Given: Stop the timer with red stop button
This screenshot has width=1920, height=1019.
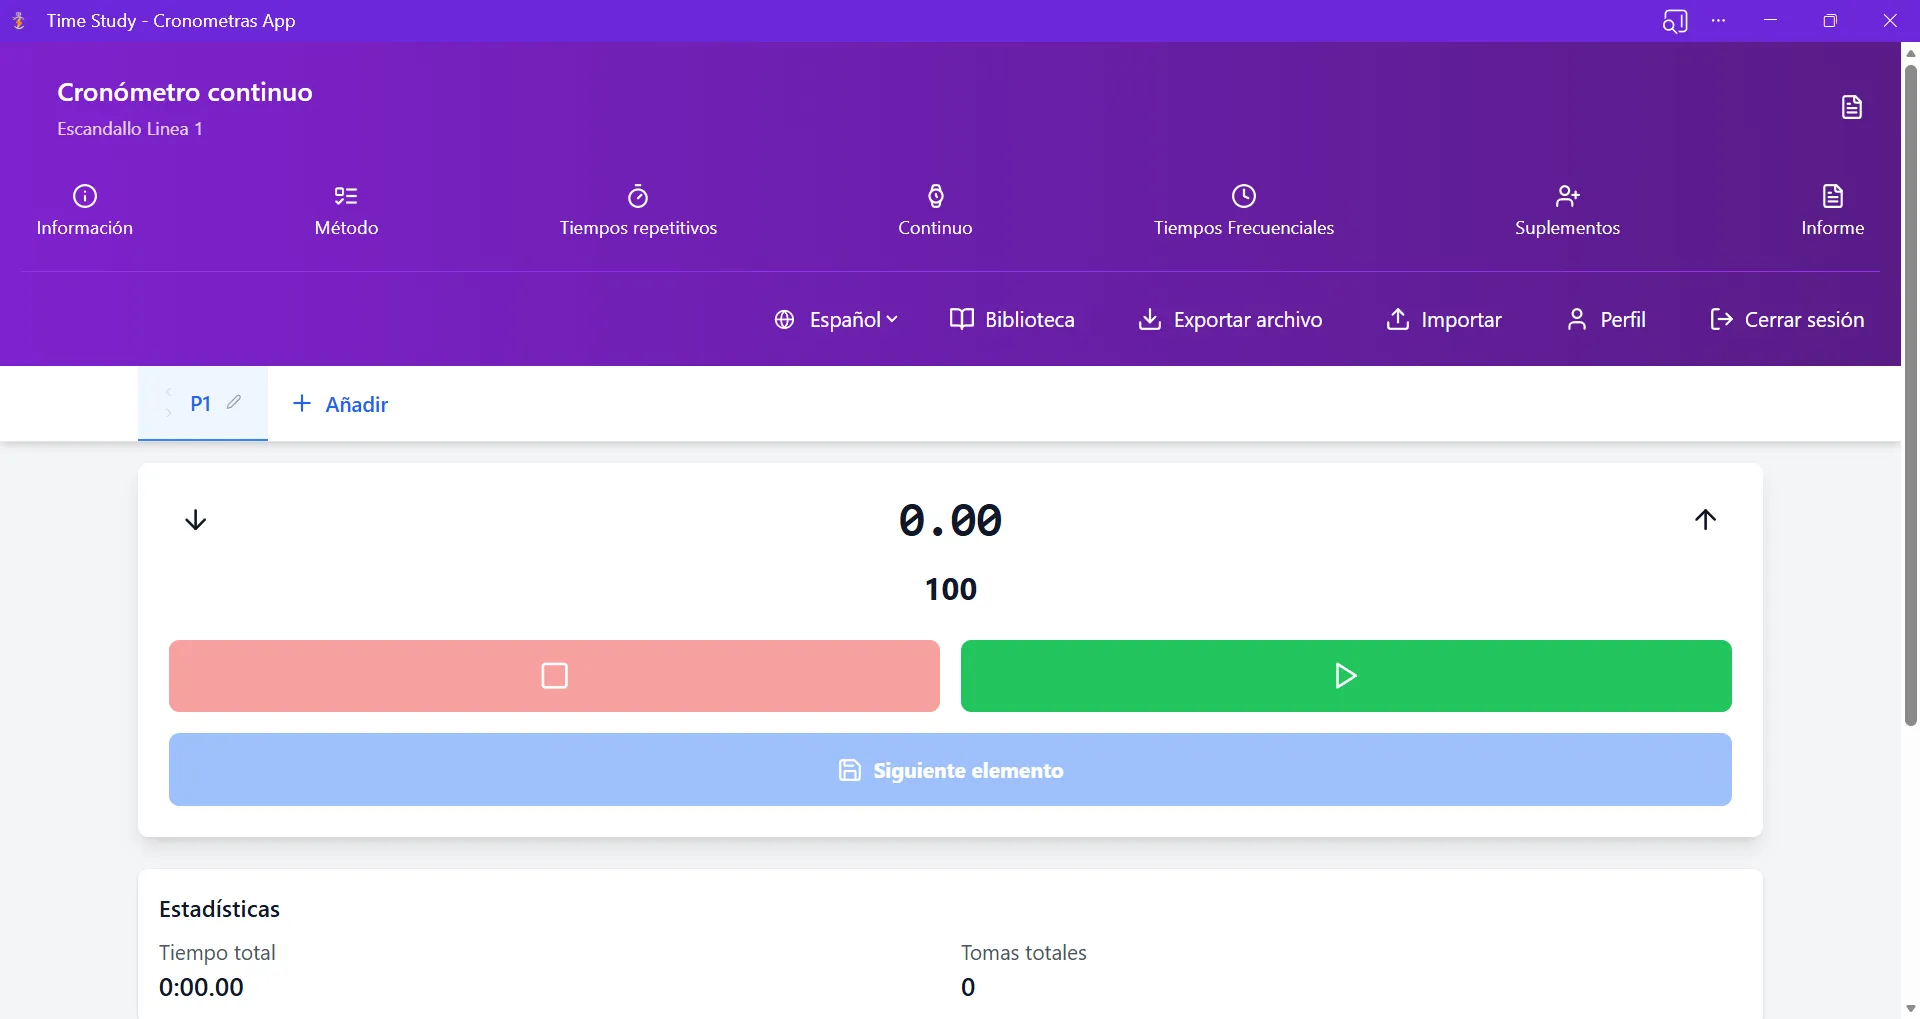Looking at the screenshot, I should [x=554, y=676].
